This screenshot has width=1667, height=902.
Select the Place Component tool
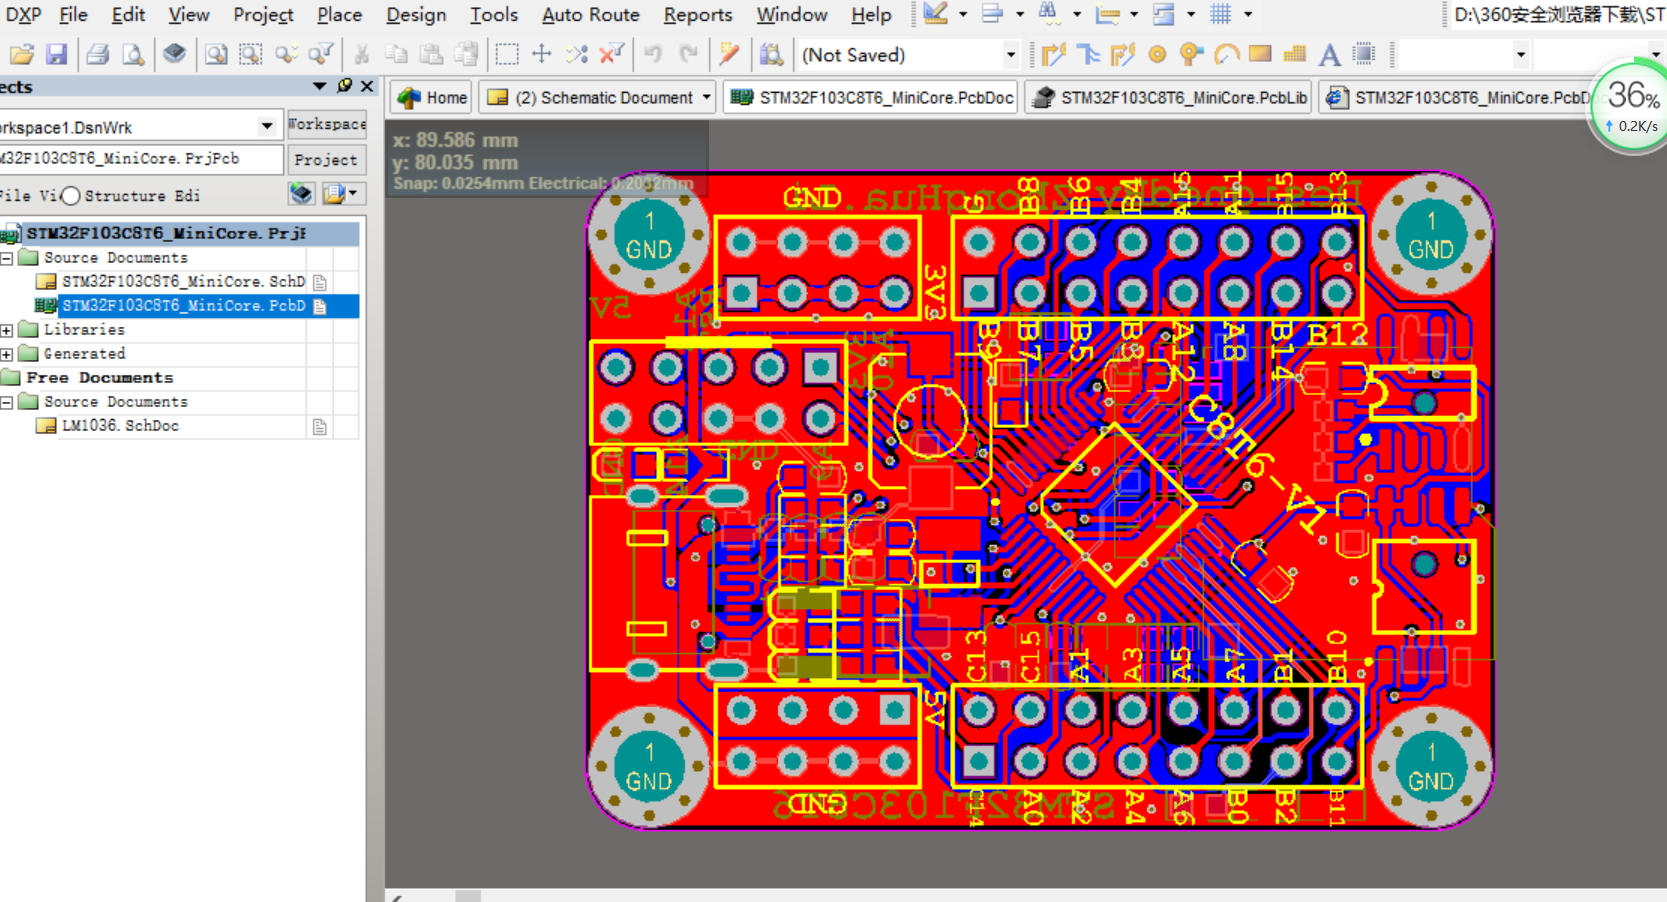tap(1364, 54)
